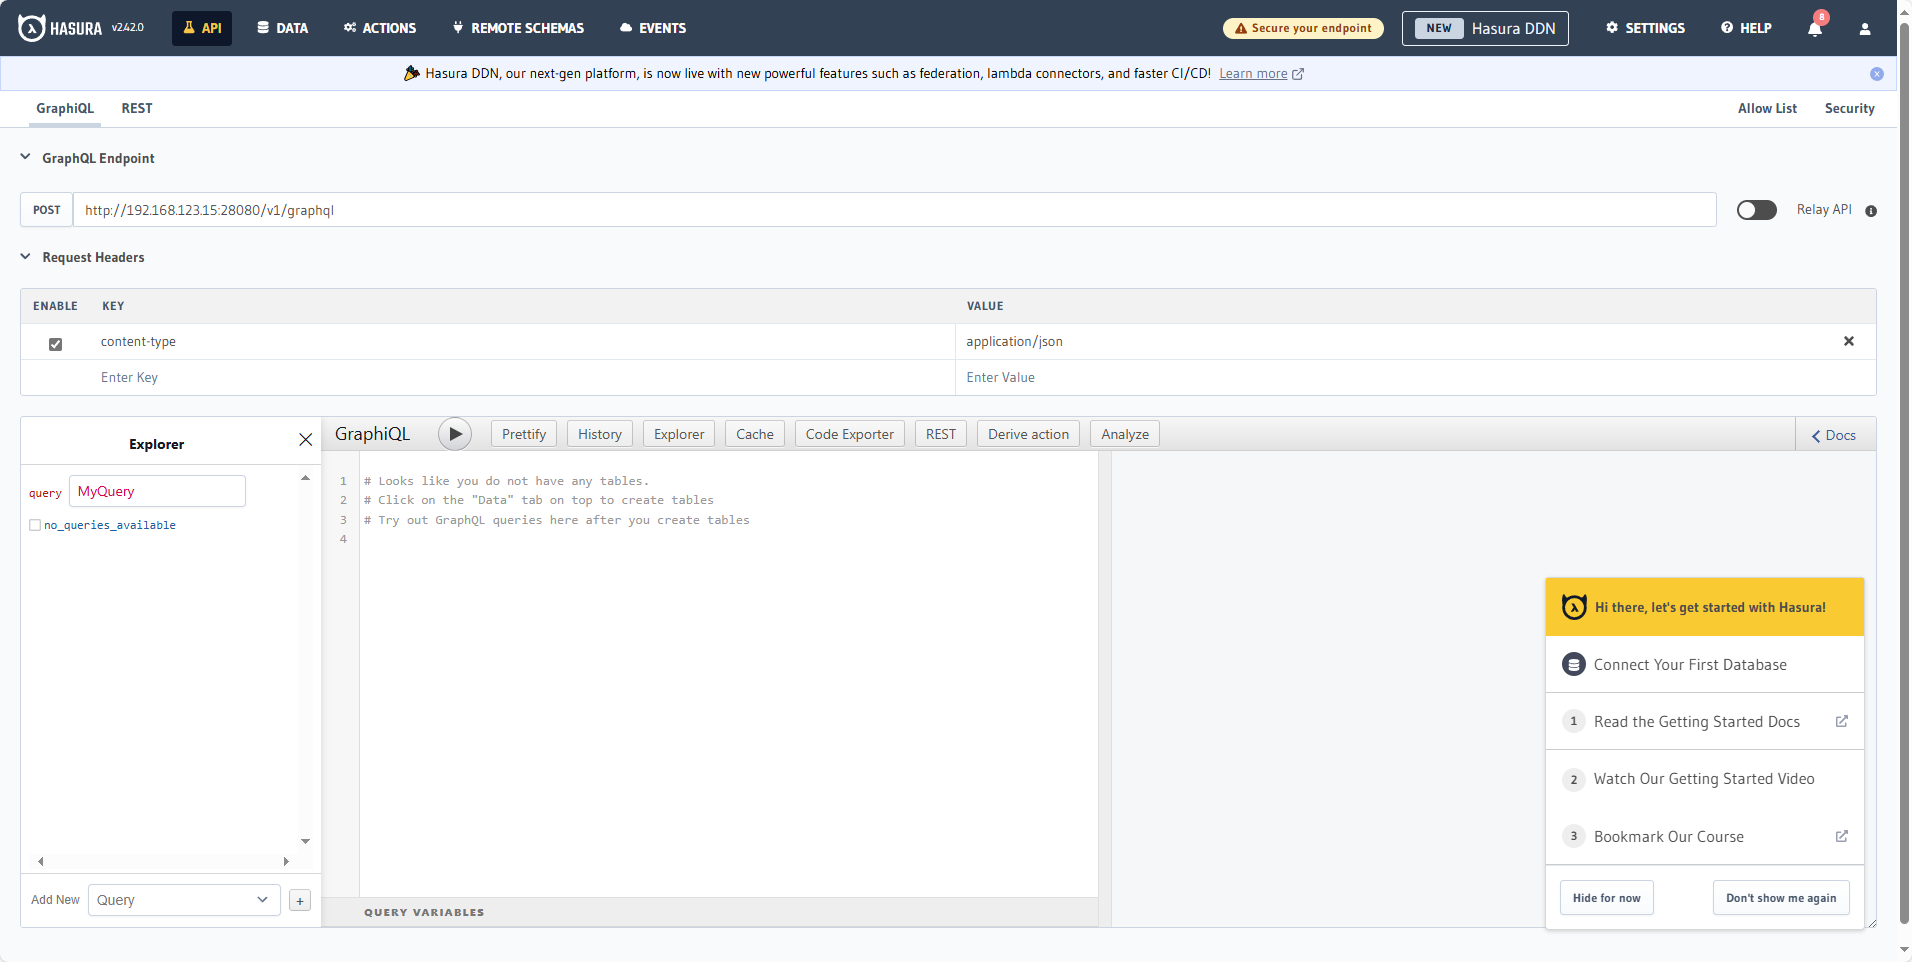Focus the Enter Value header field

[1415, 377]
